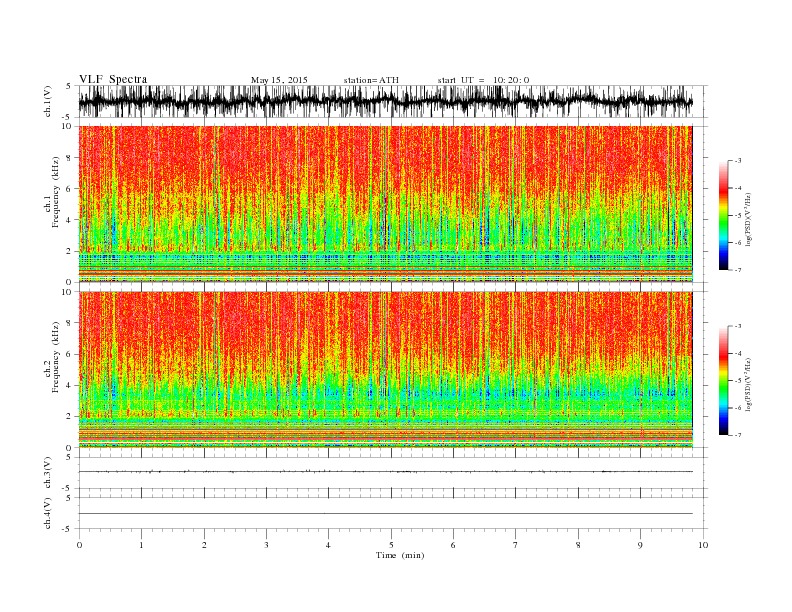Screen dimensions: 792x612
Task: Select the "ch.1(V)" axis label at top
Action: [48, 101]
